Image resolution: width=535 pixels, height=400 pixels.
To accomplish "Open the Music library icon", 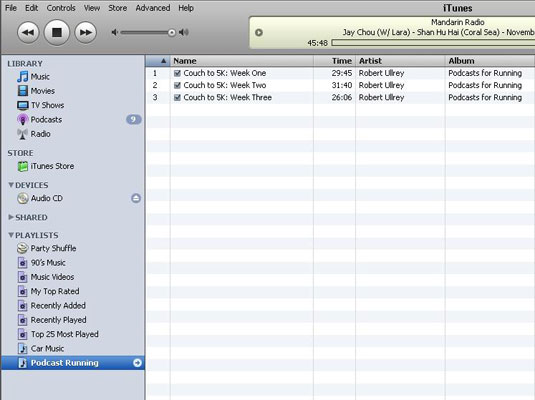I will pos(23,76).
